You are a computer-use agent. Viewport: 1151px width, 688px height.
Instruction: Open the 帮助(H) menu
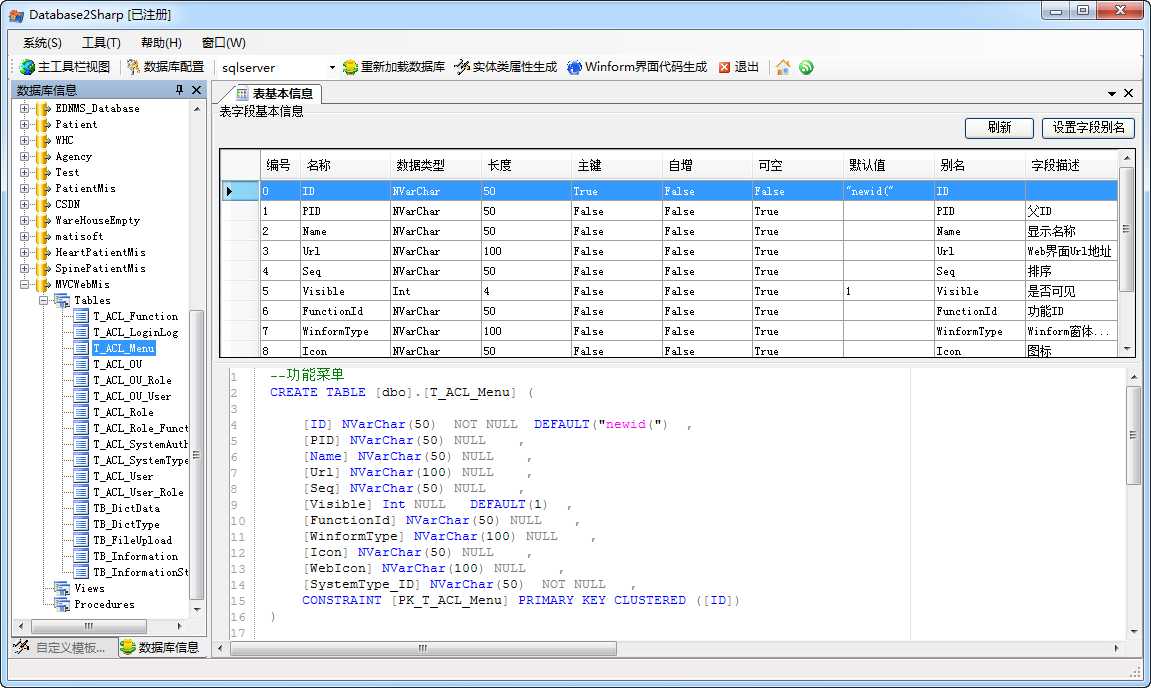click(x=161, y=43)
